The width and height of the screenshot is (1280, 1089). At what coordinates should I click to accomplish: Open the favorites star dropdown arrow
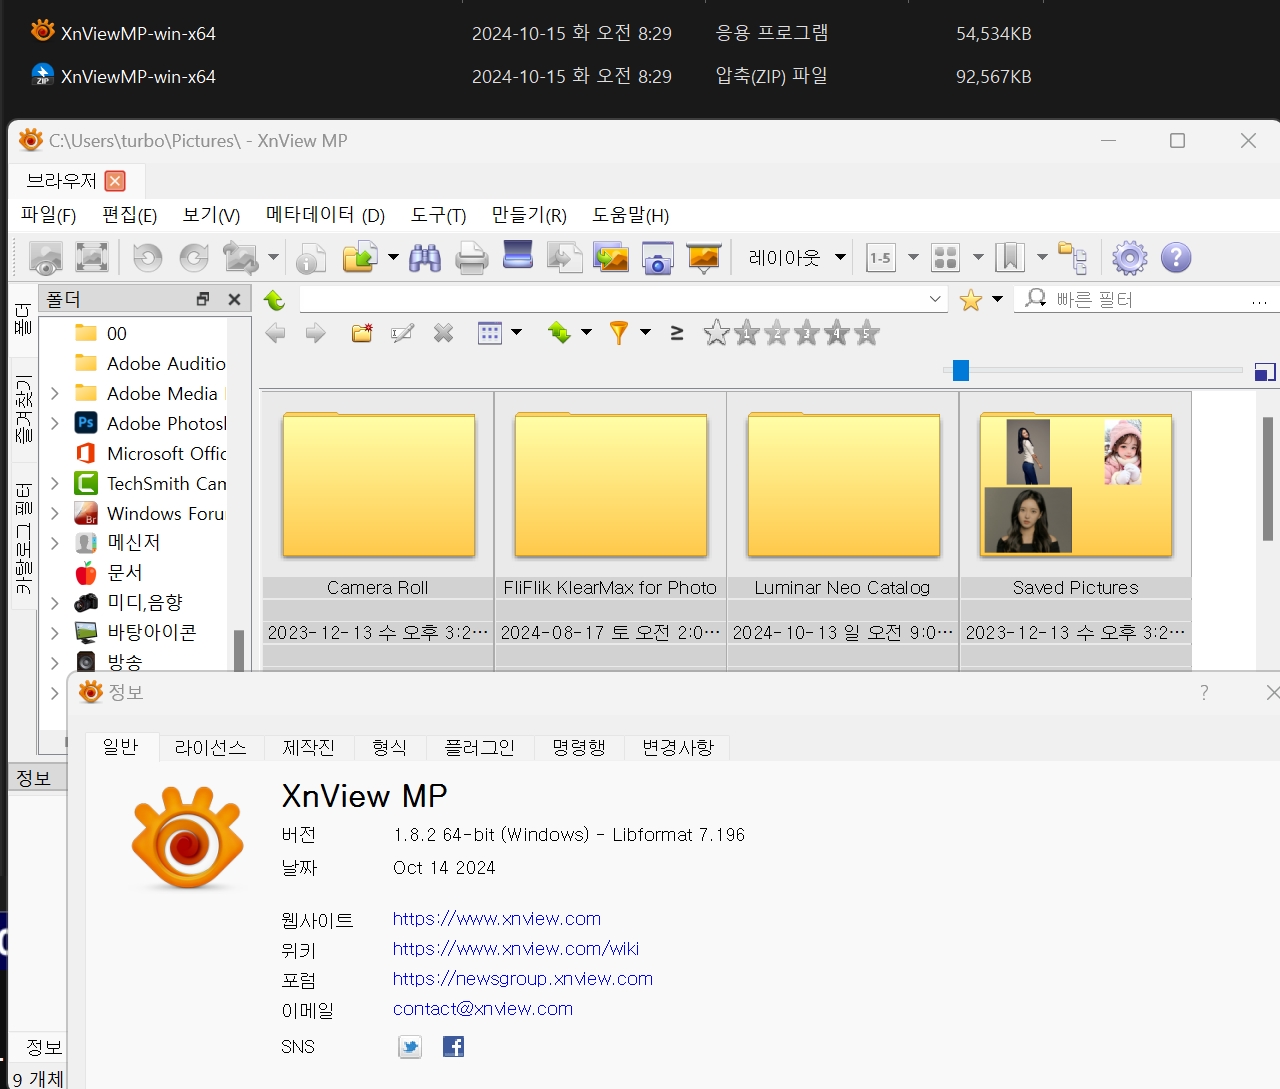point(997,300)
